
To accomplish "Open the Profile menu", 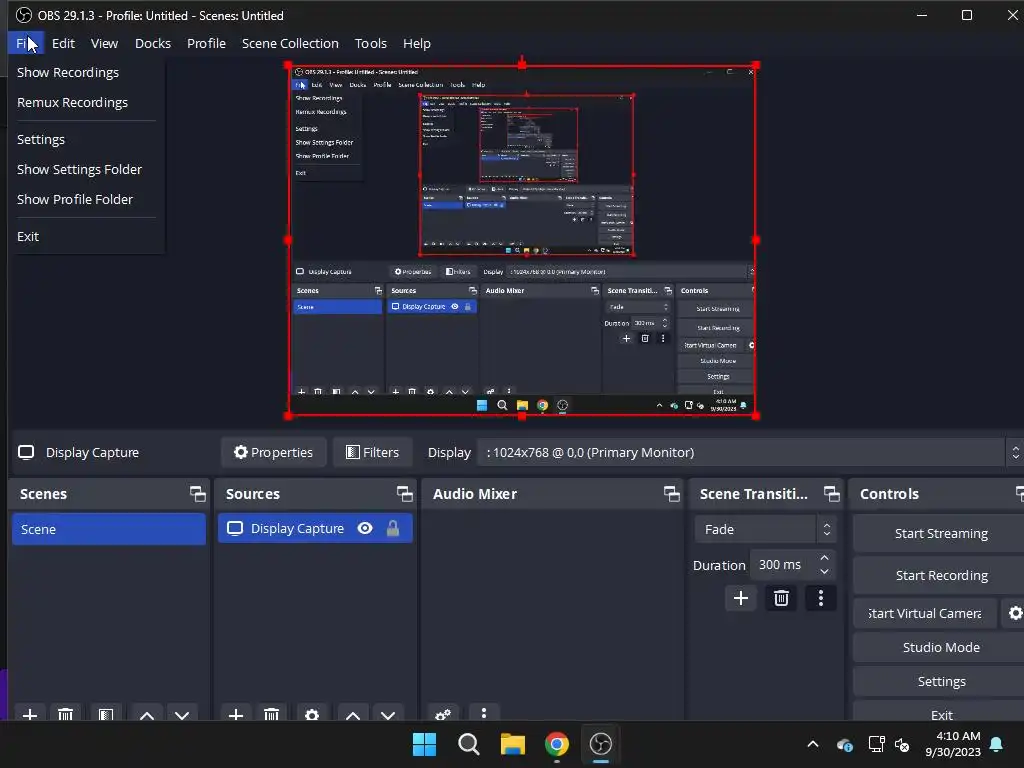I will point(206,43).
